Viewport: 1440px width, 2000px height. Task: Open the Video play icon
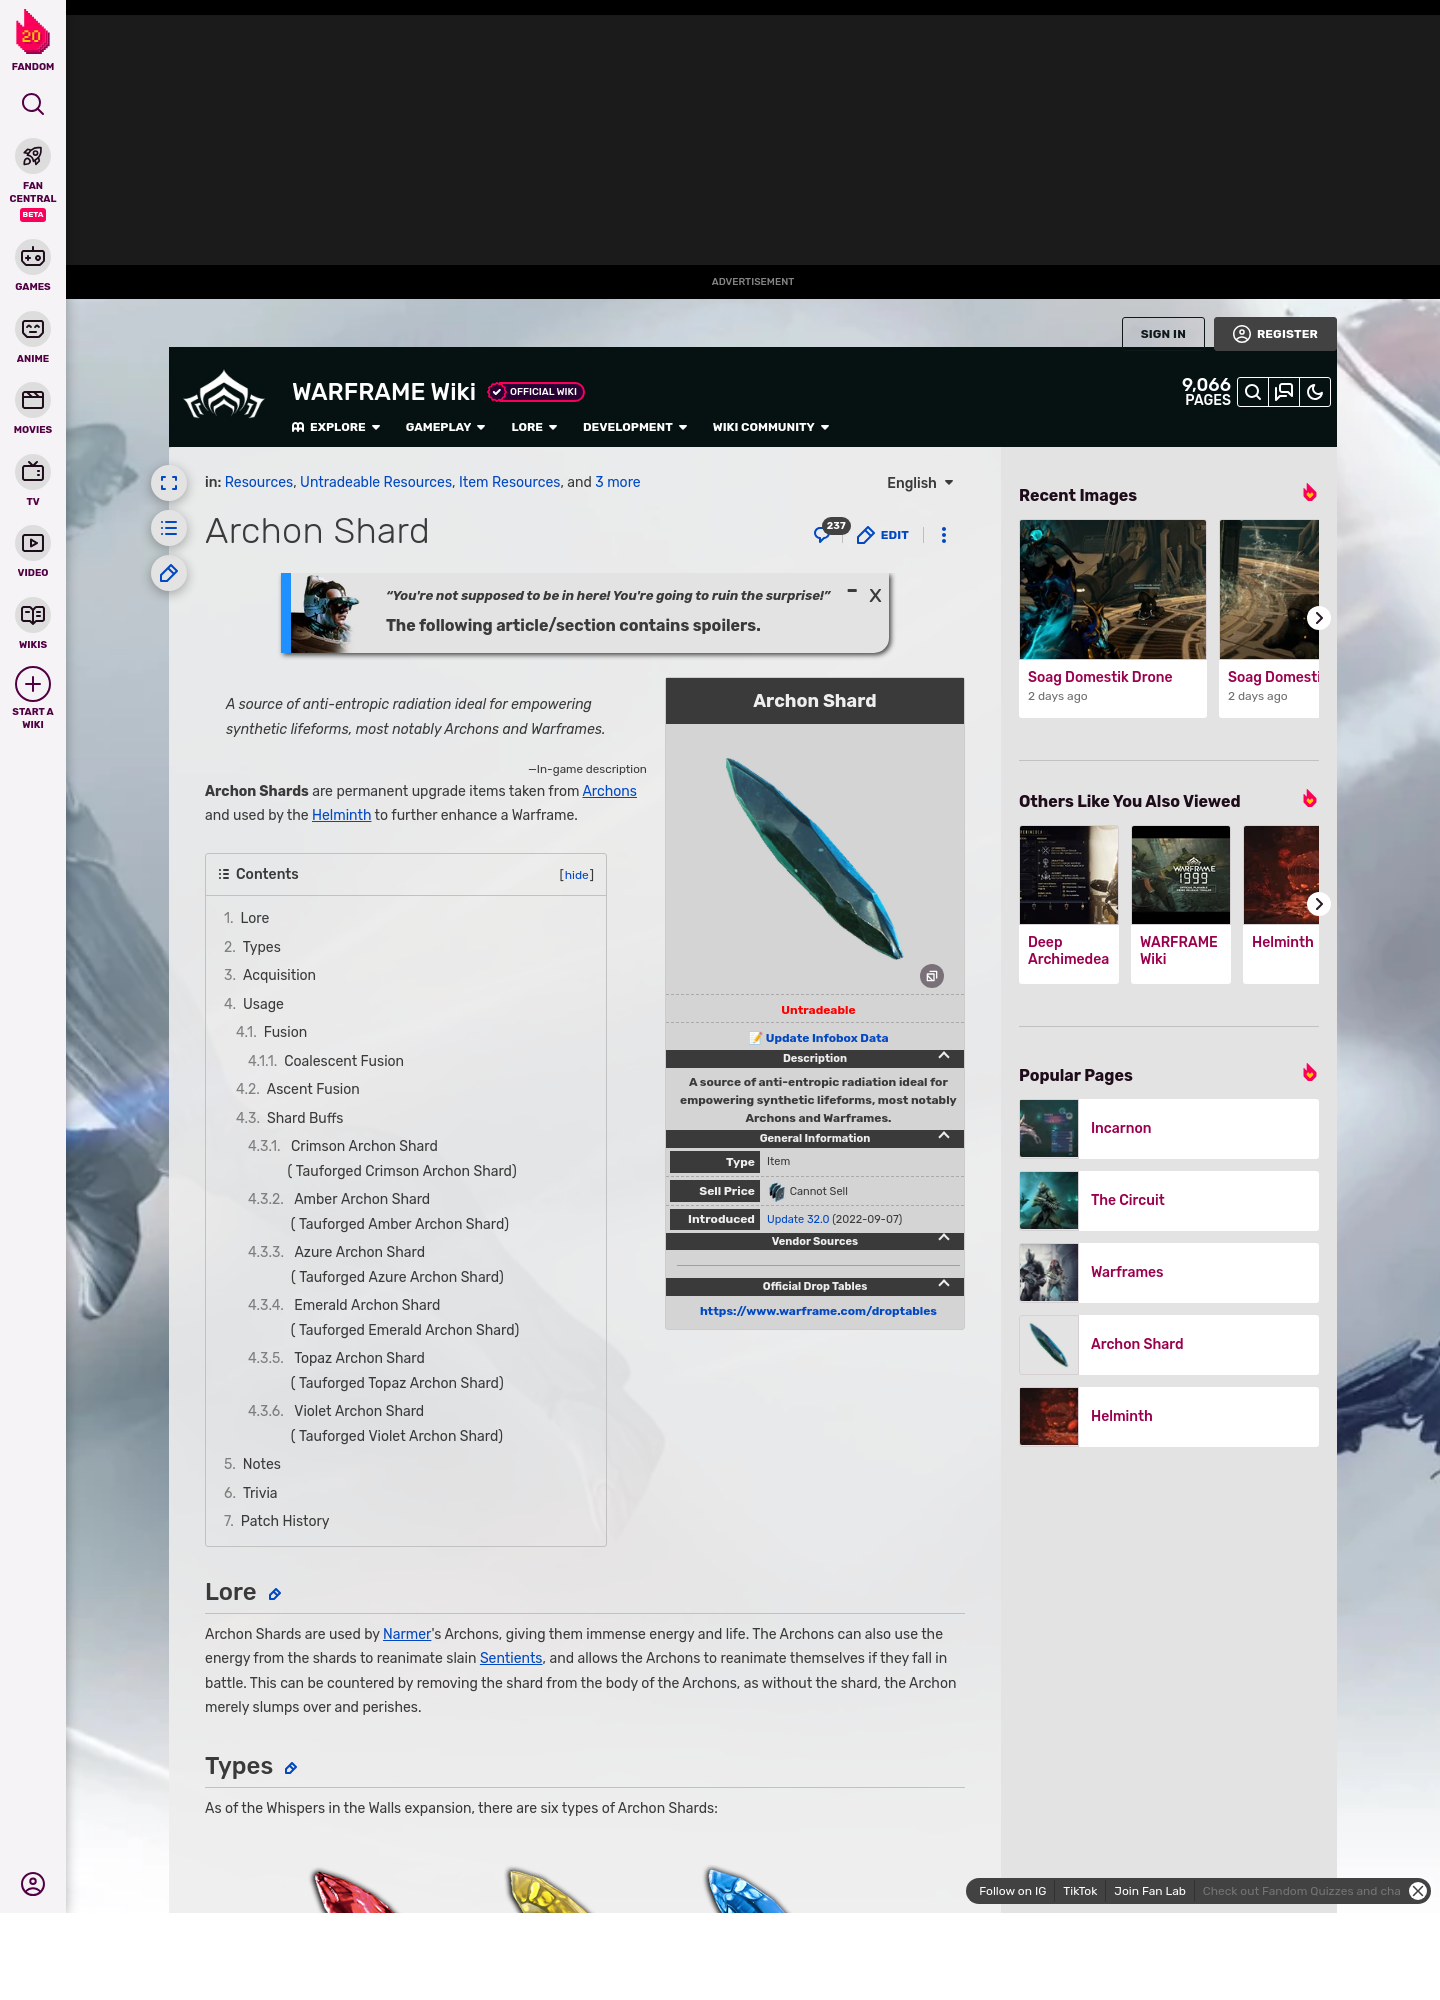[x=33, y=543]
